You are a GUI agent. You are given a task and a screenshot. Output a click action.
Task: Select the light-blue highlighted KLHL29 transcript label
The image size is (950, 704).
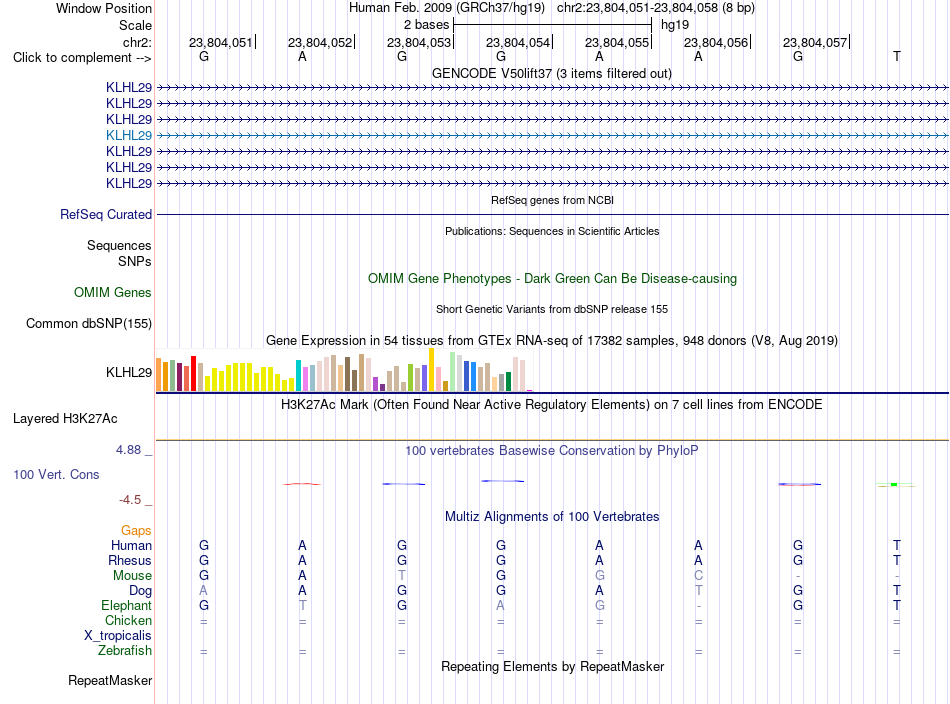pyautogui.click(x=129, y=135)
